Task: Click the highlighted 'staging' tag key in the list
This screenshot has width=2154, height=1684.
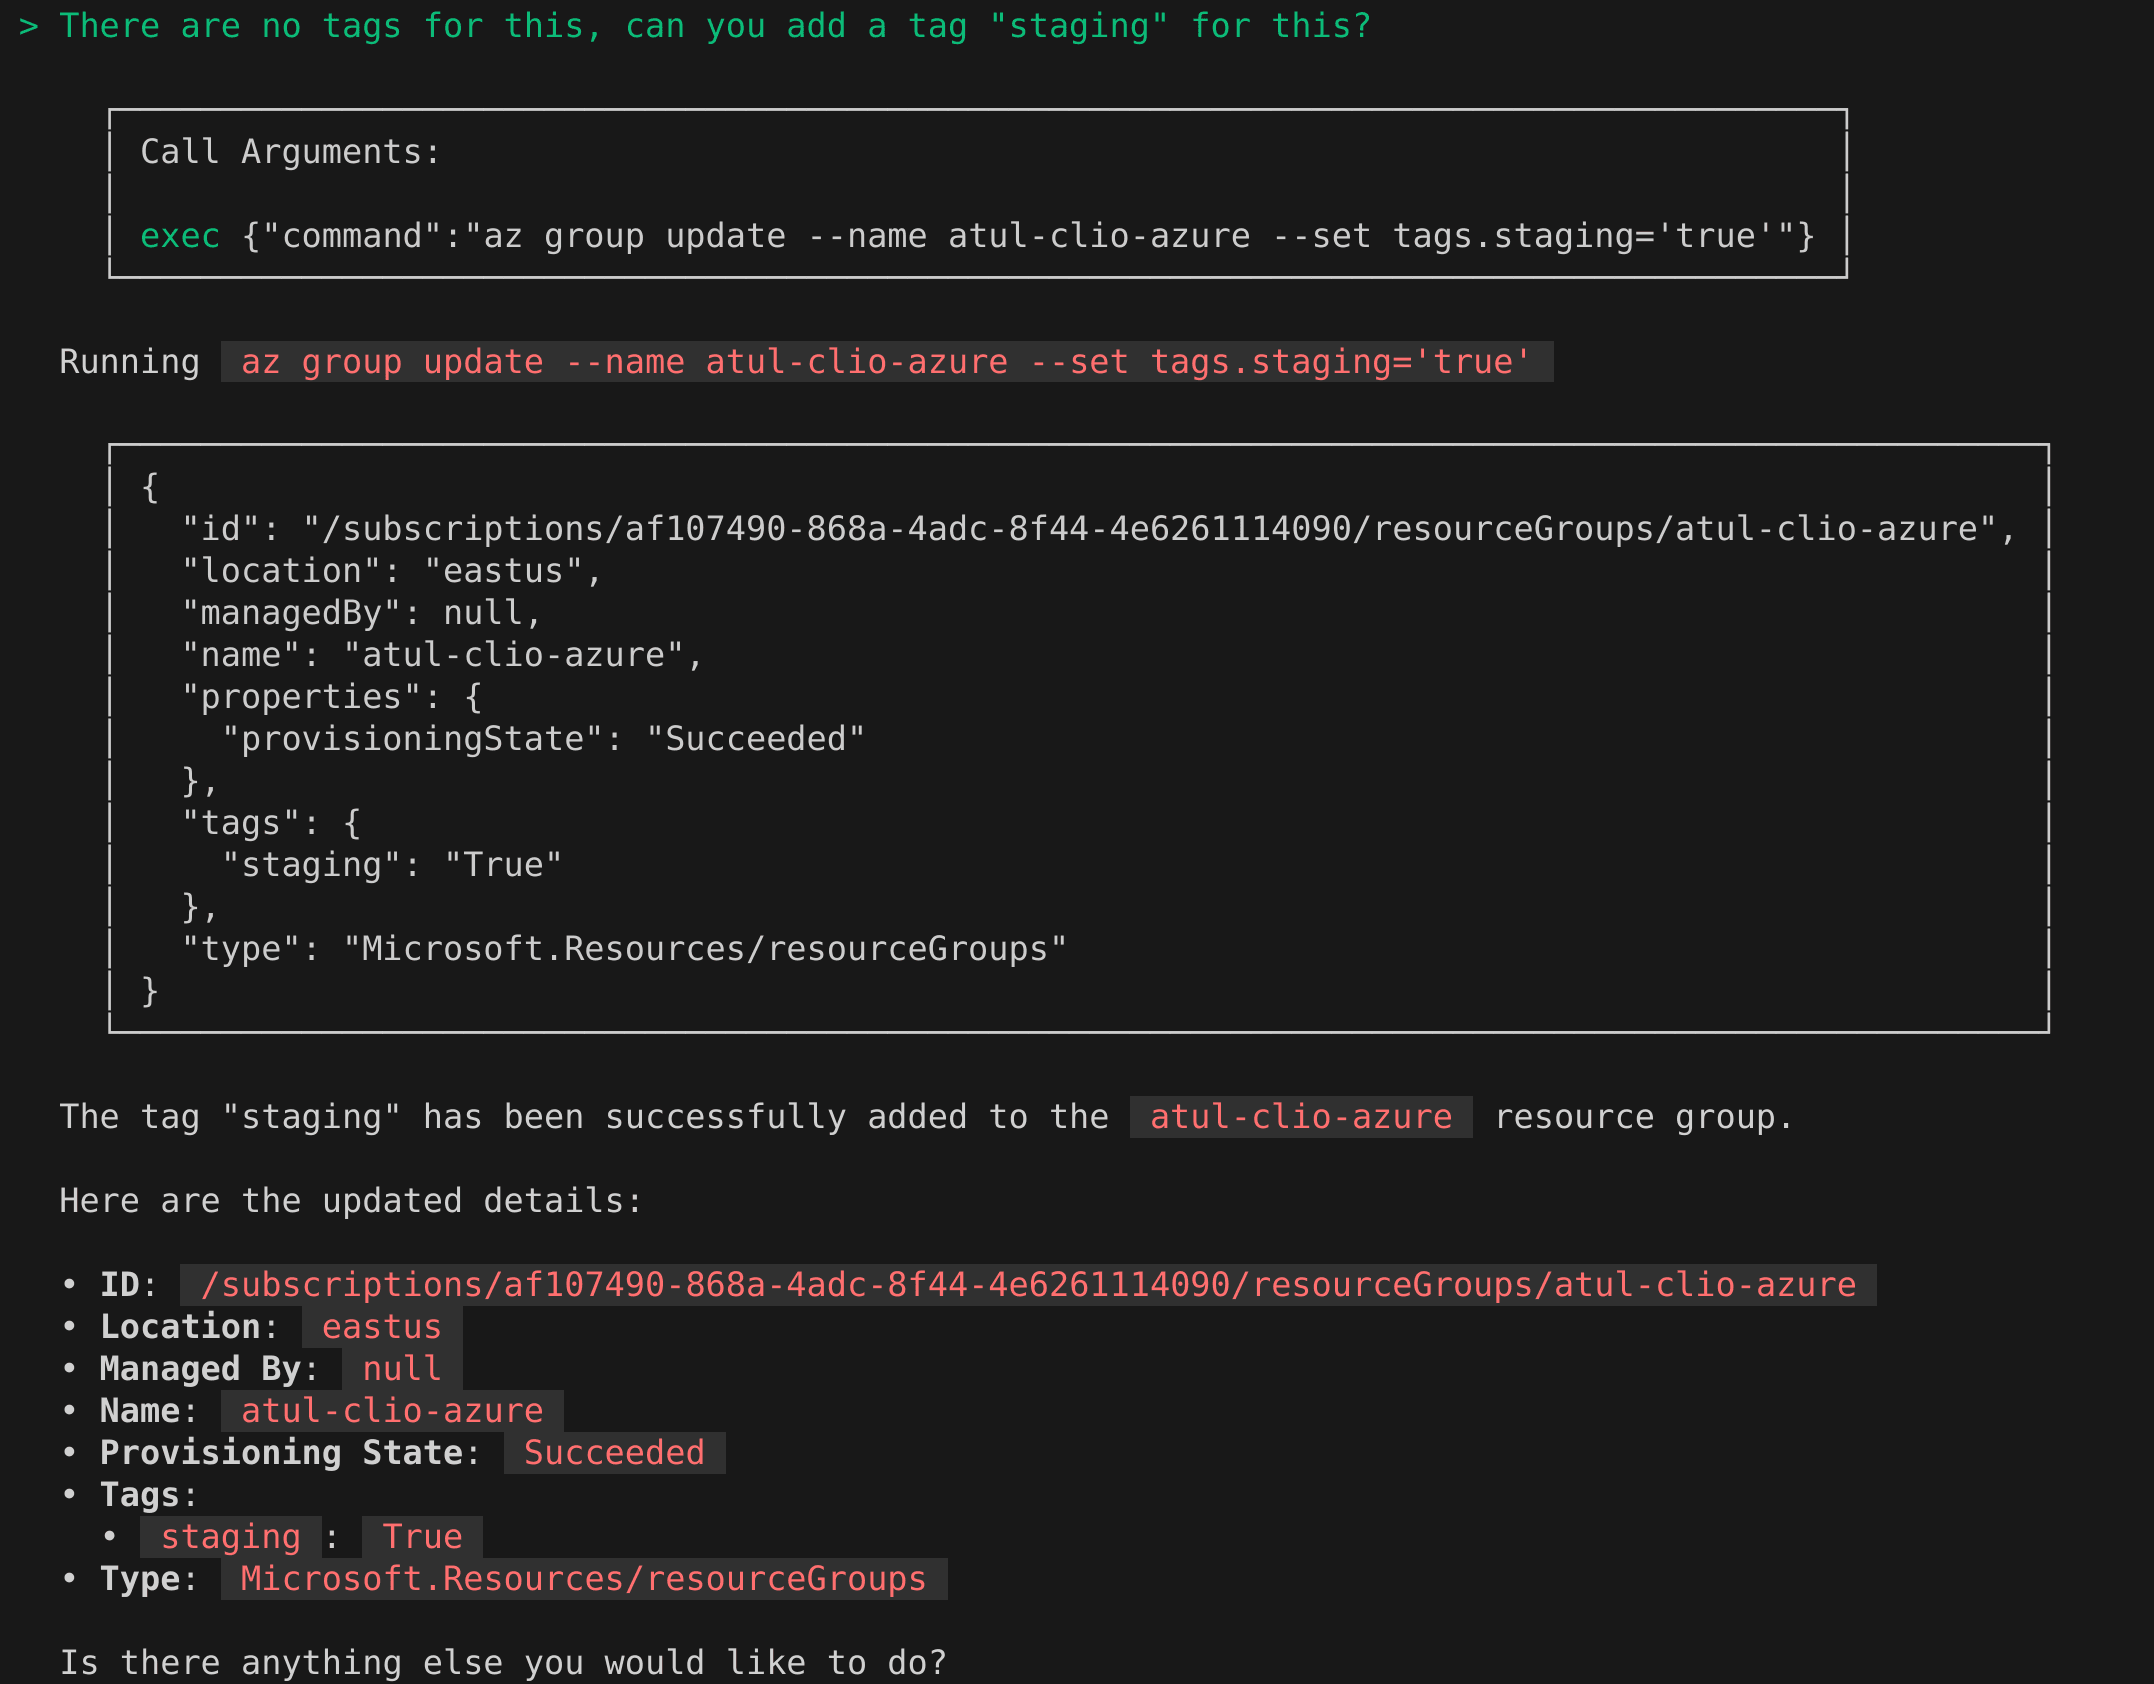Action: point(231,1537)
